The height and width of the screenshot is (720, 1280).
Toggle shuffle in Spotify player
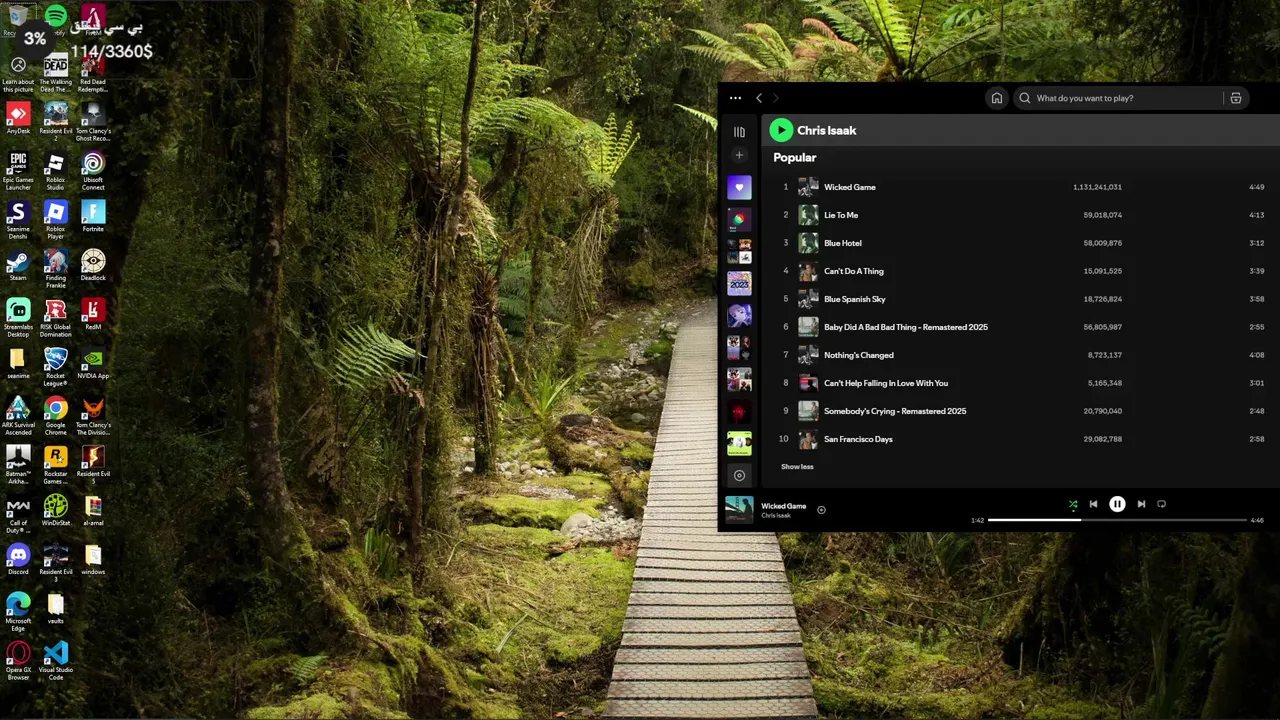1073,505
